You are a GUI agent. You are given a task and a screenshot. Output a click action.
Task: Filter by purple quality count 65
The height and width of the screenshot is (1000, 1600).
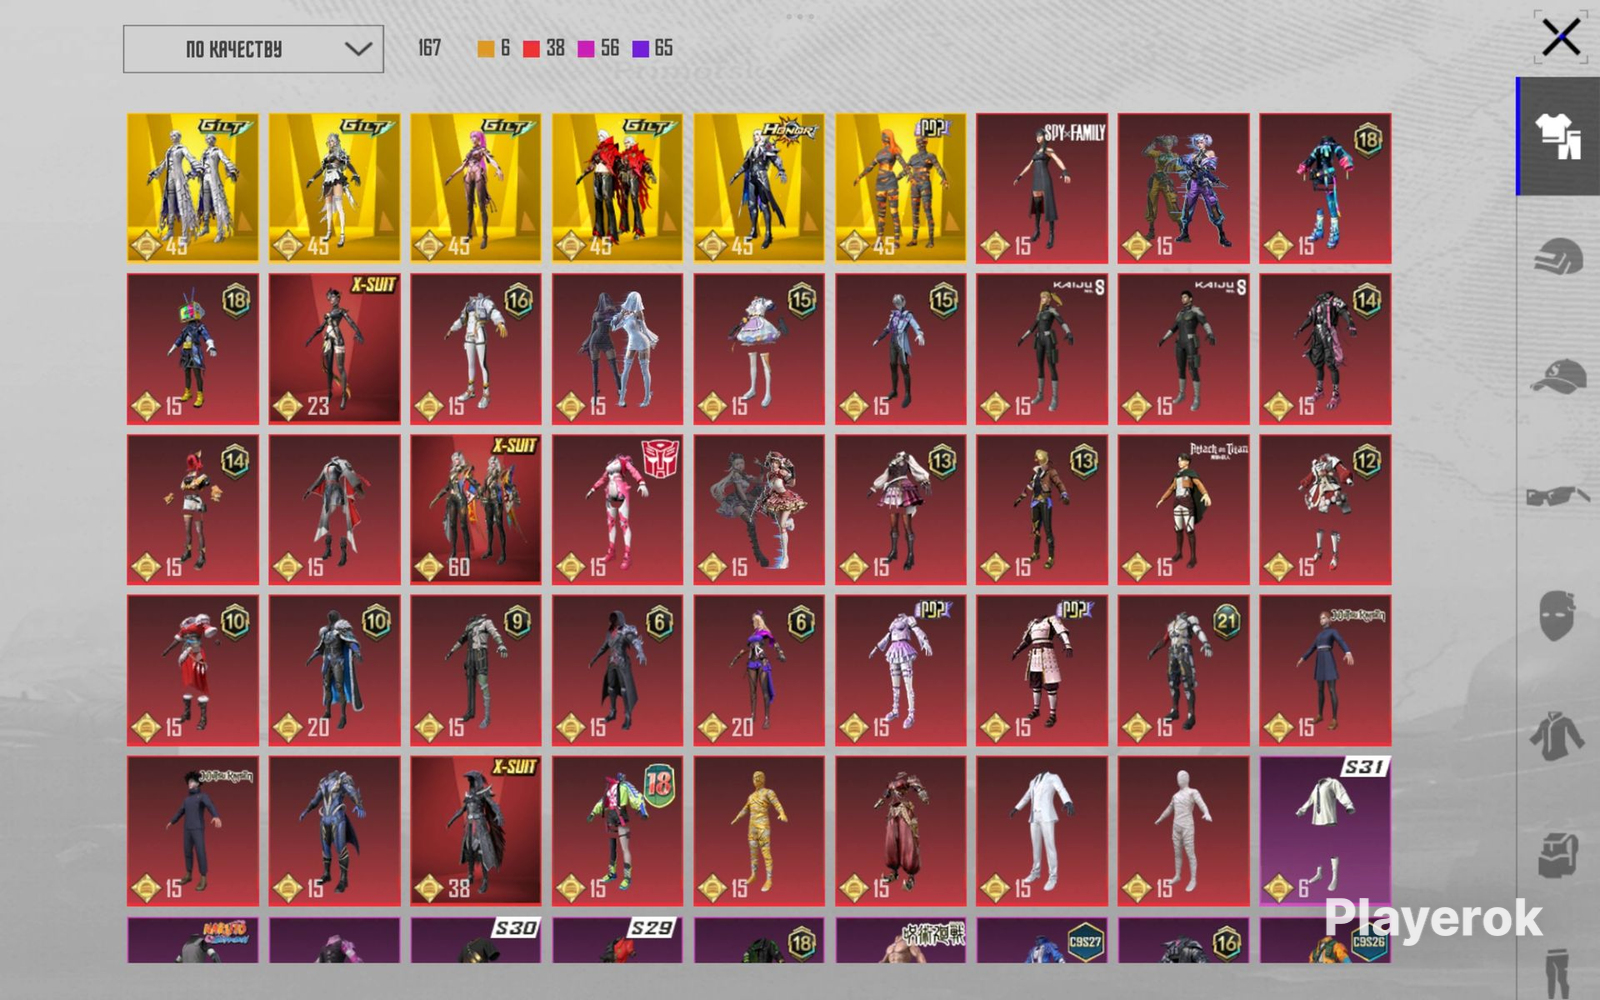point(653,48)
